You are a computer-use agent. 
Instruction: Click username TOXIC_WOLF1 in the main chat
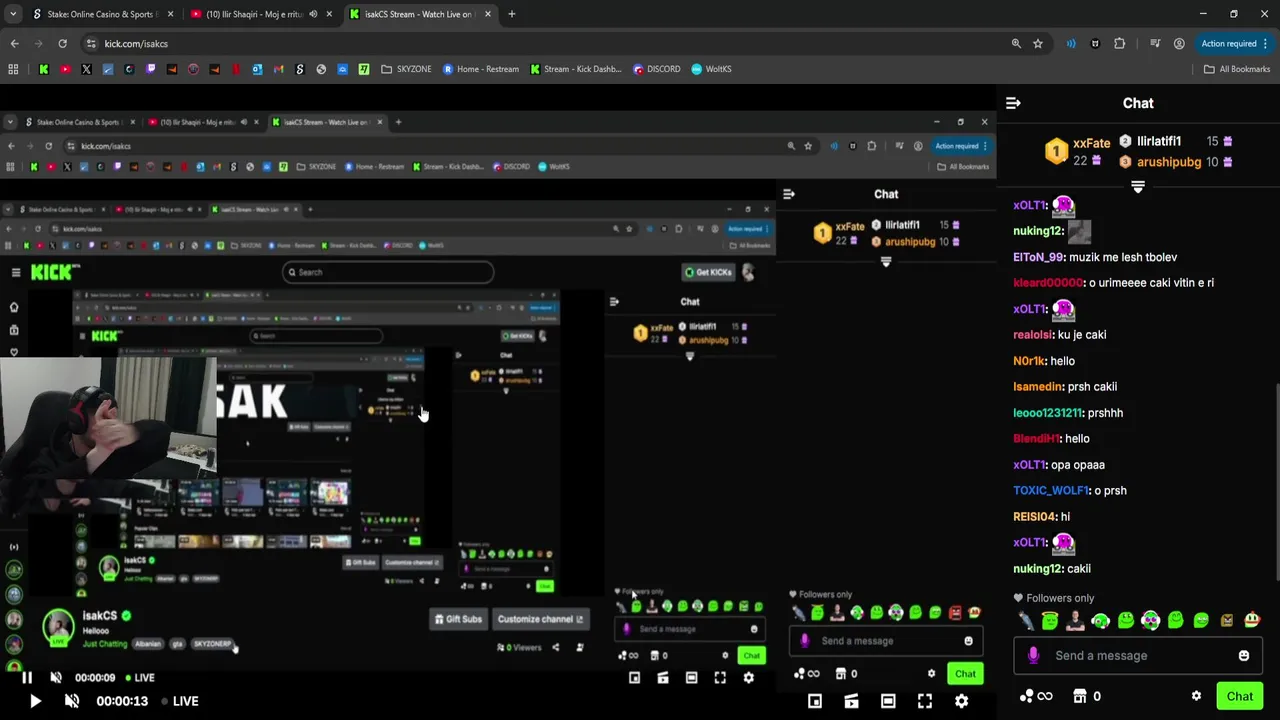coord(1051,491)
